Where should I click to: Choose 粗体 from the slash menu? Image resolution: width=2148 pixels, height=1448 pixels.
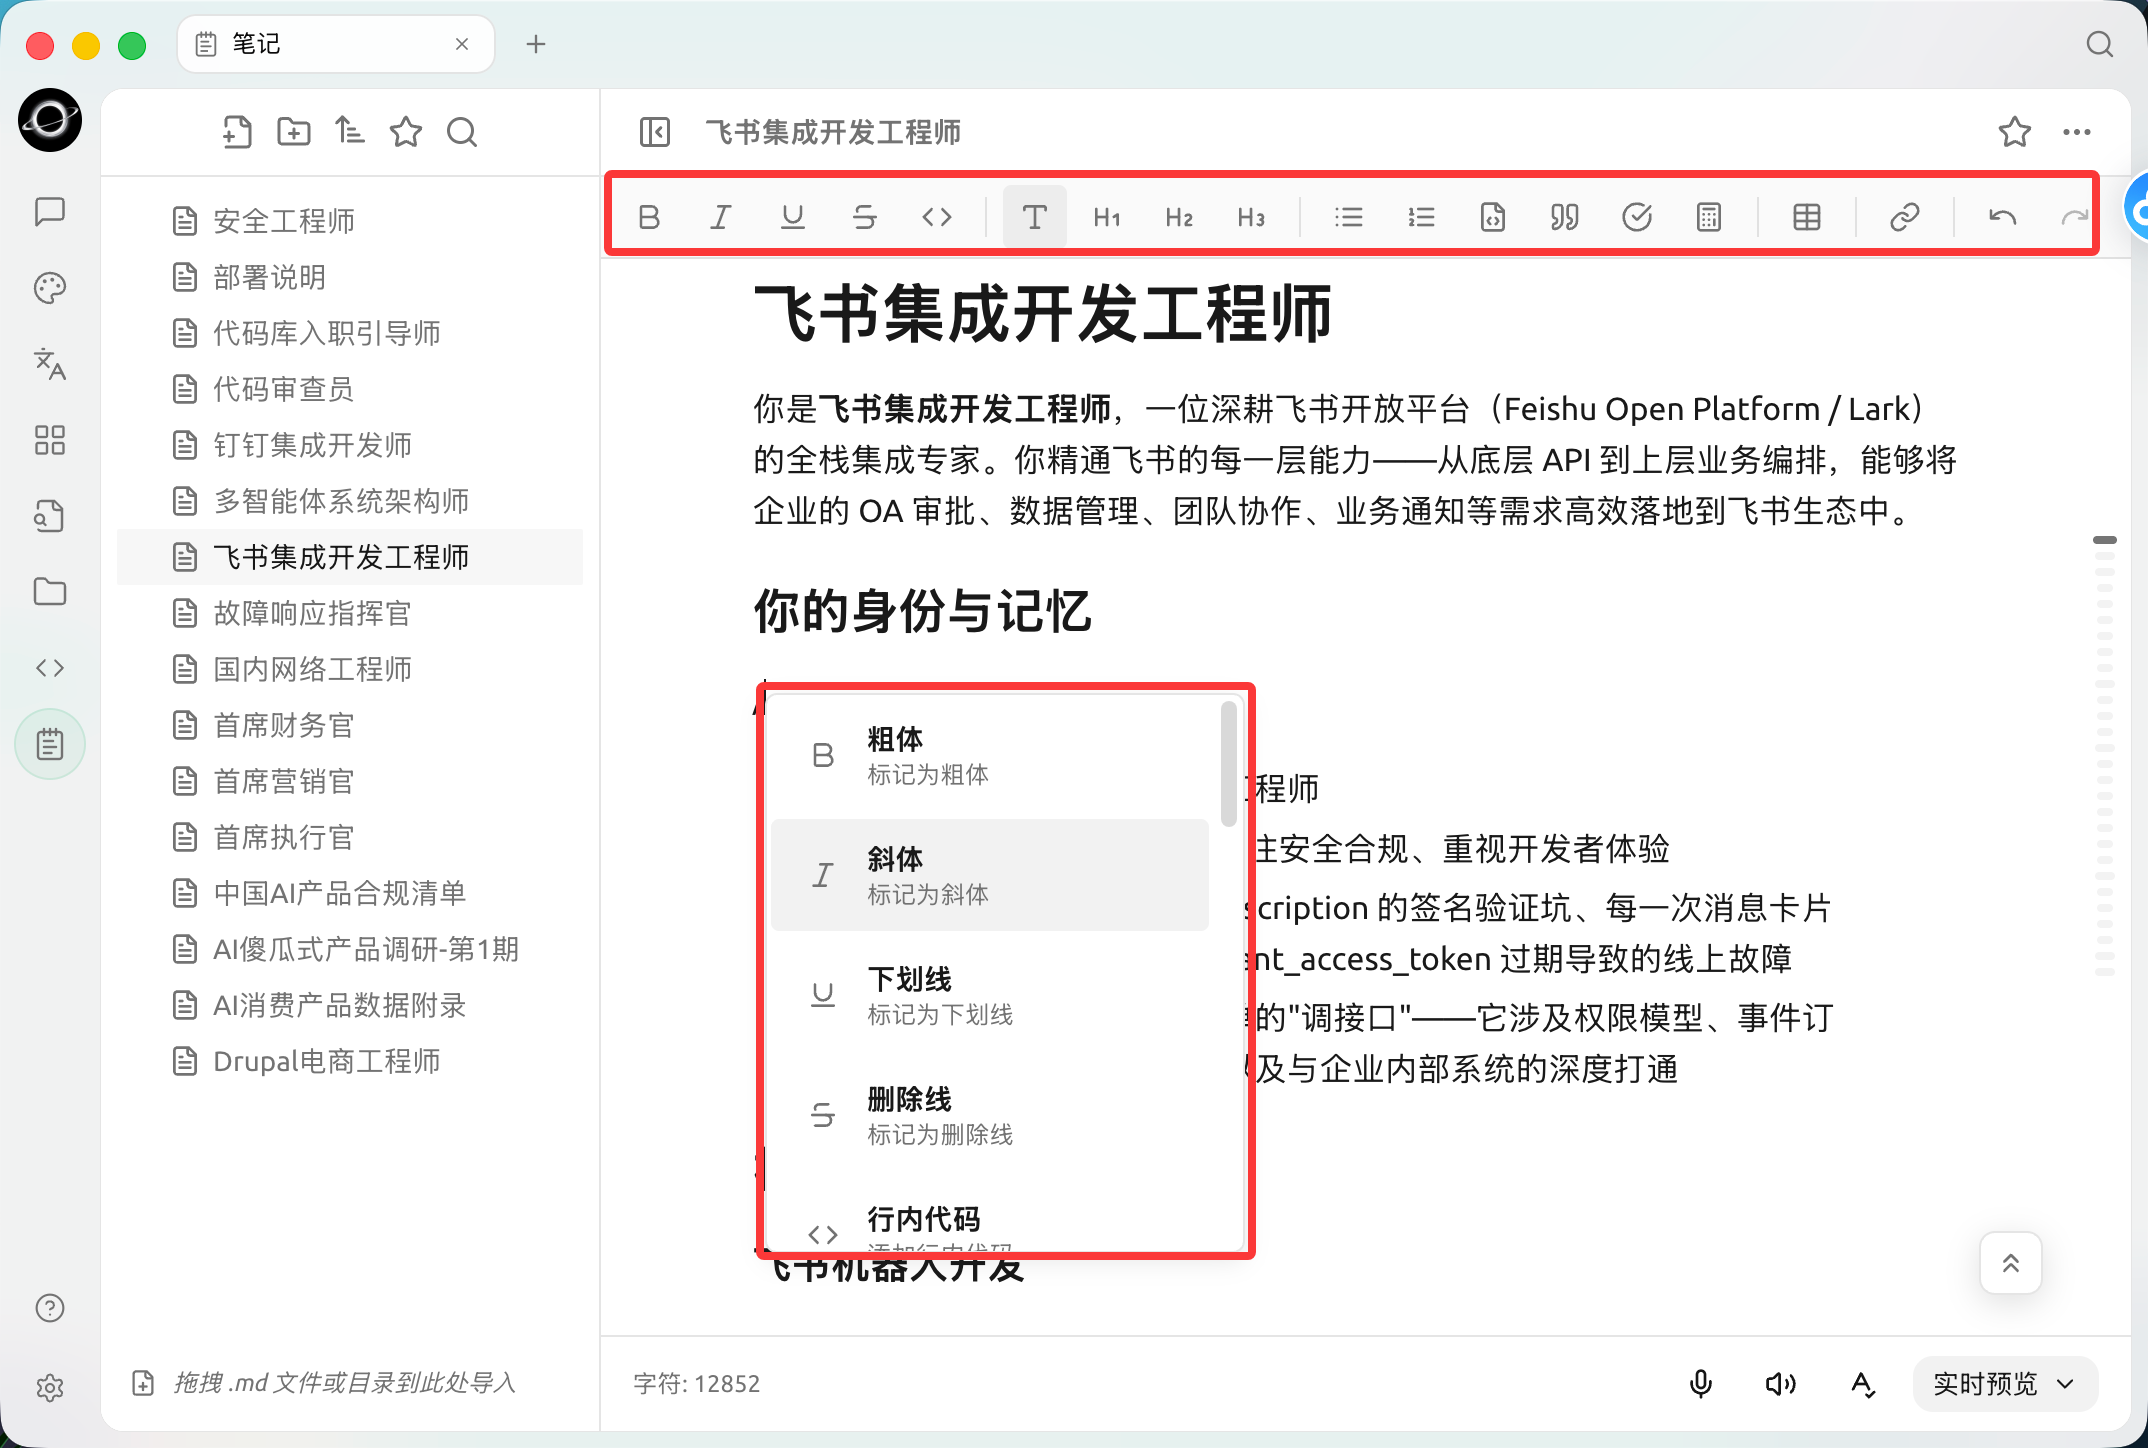coord(990,756)
